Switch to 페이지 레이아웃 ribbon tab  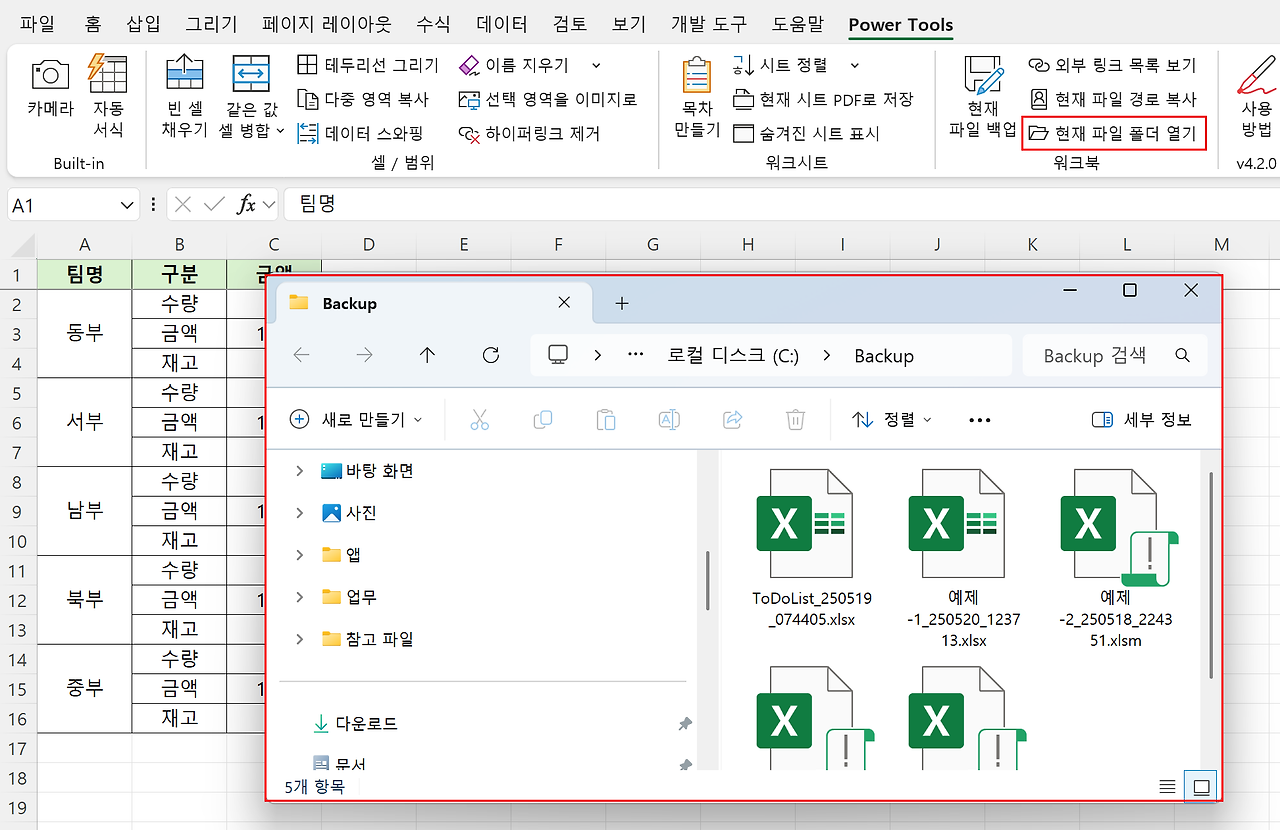click(327, 25)
